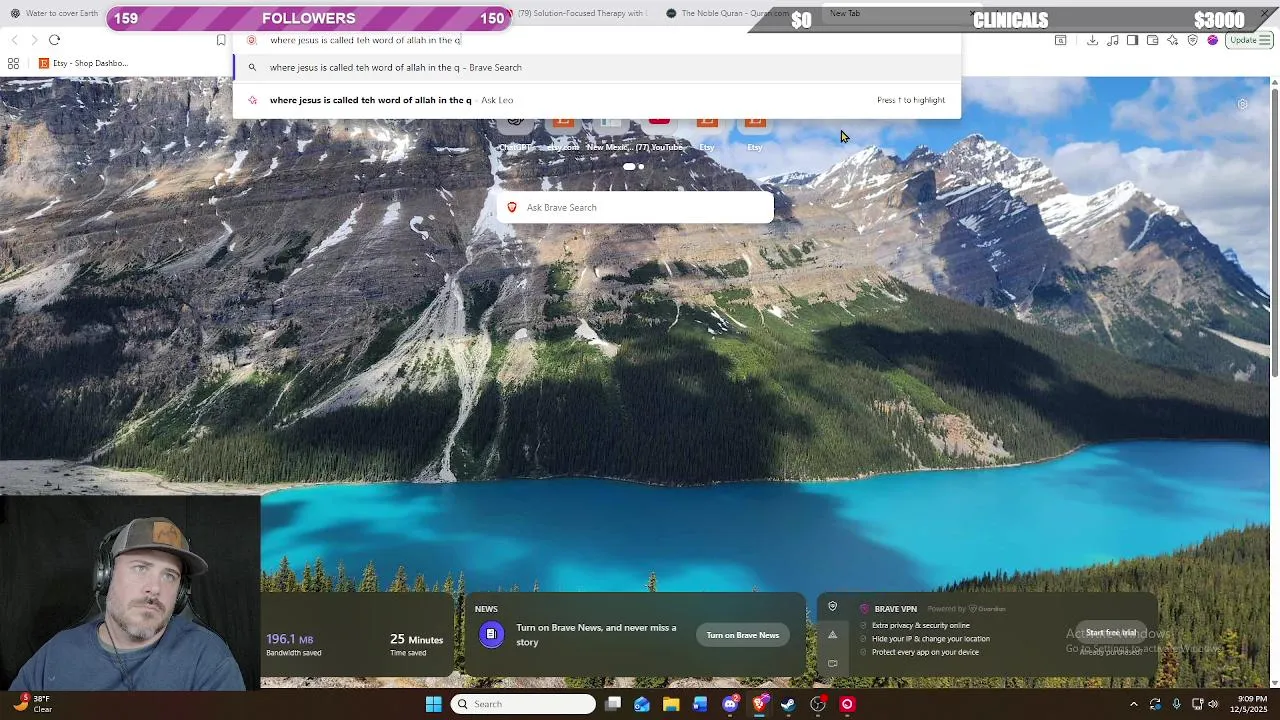Click the News card document icon
This screenshot has height=720, width=1280.
(491, 634)
